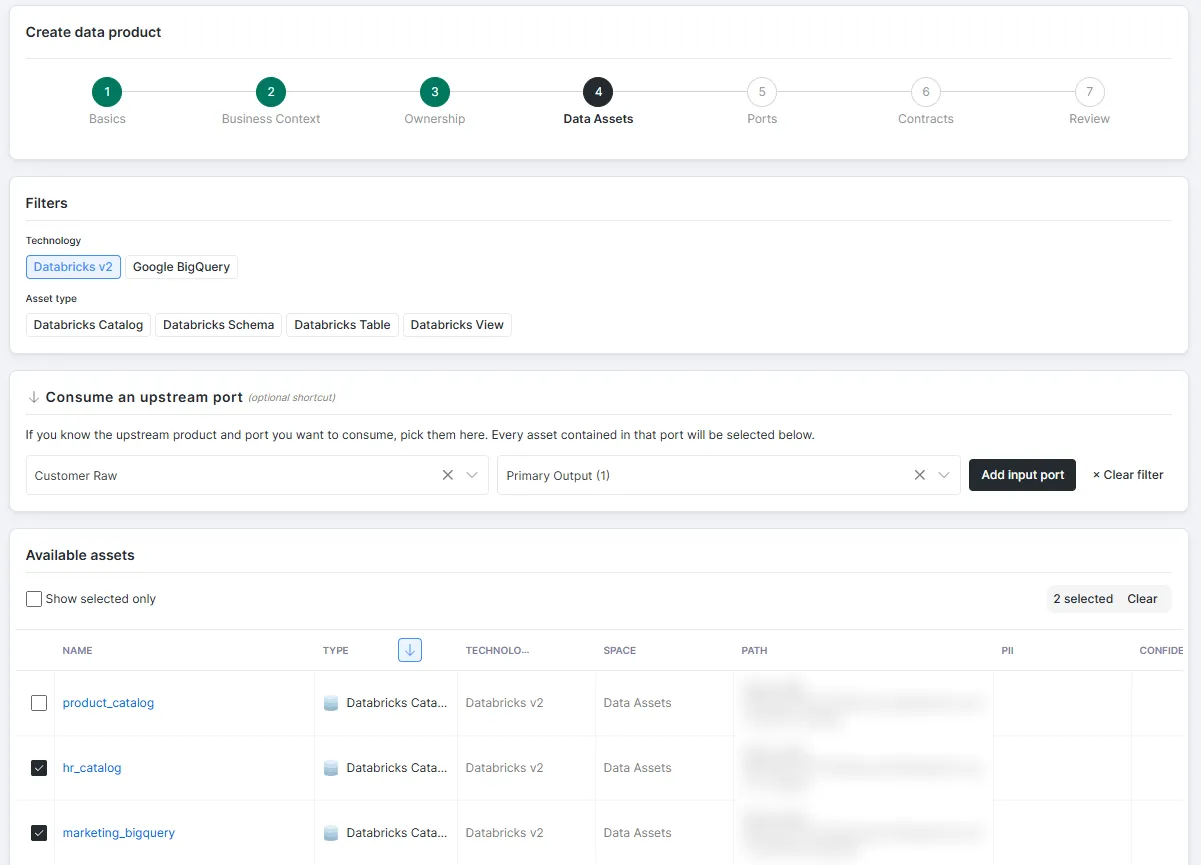Viewport: 1201px width, 865px height.
Task: Click the Clear filter button
Action: click(x=1128, y=475)
